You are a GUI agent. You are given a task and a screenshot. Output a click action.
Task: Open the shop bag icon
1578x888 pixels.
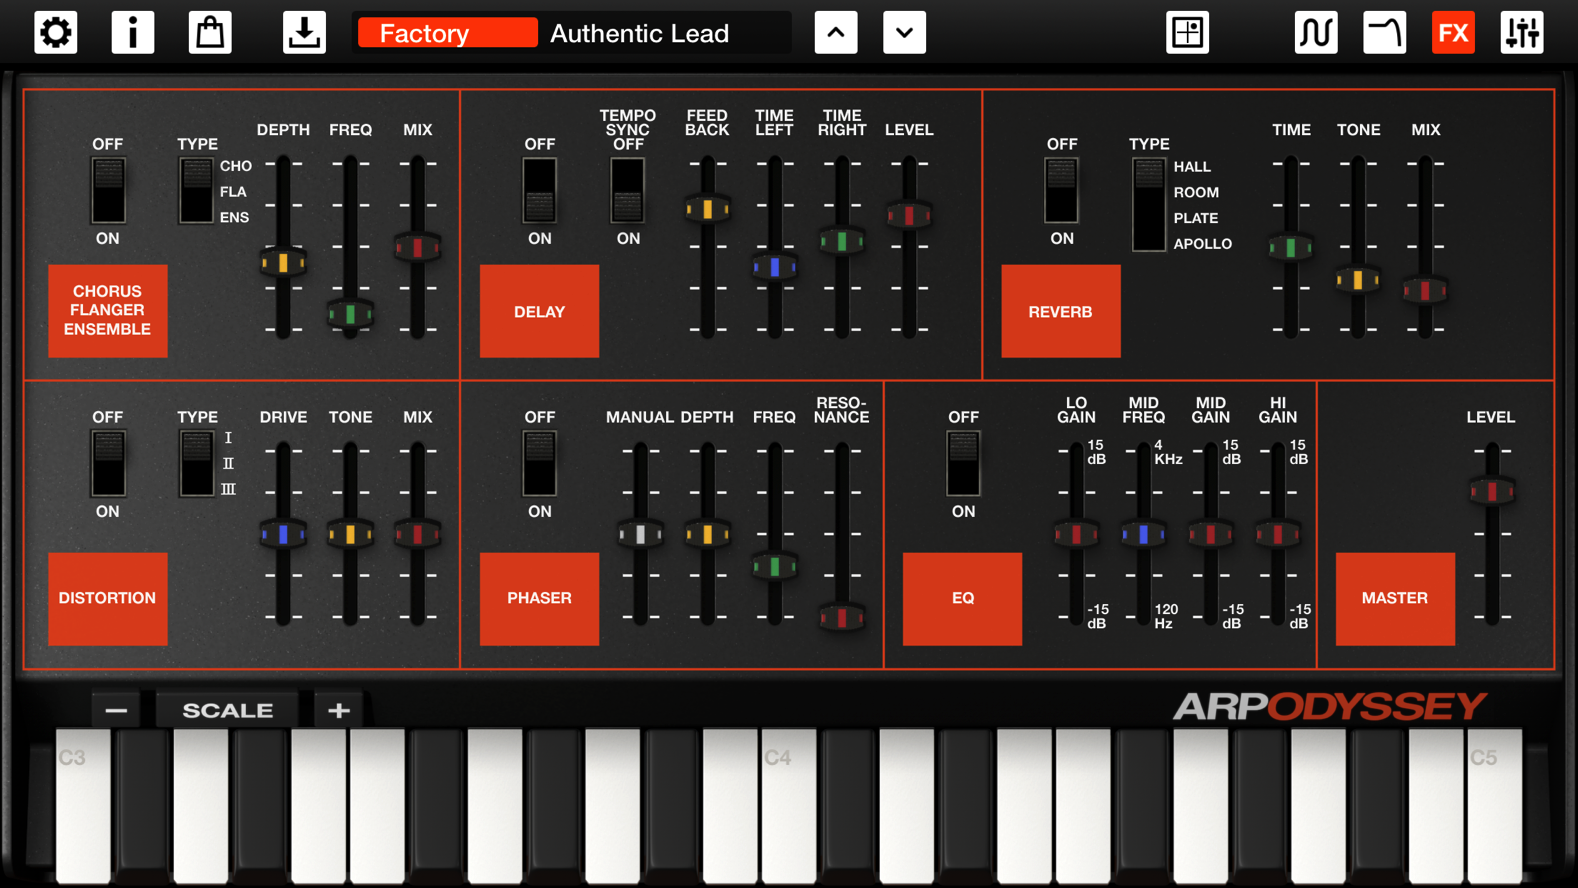(210, 33)
